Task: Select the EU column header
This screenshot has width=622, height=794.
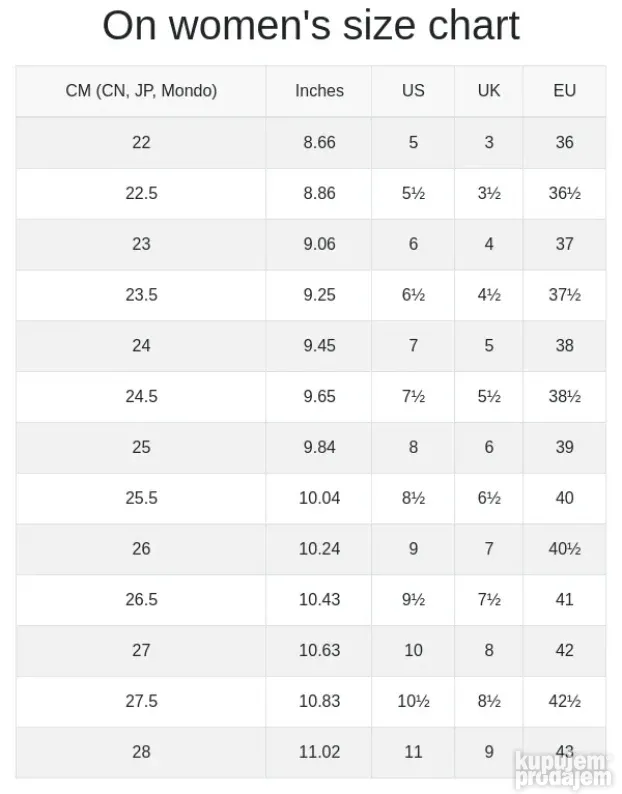Action: coord(564,91)
